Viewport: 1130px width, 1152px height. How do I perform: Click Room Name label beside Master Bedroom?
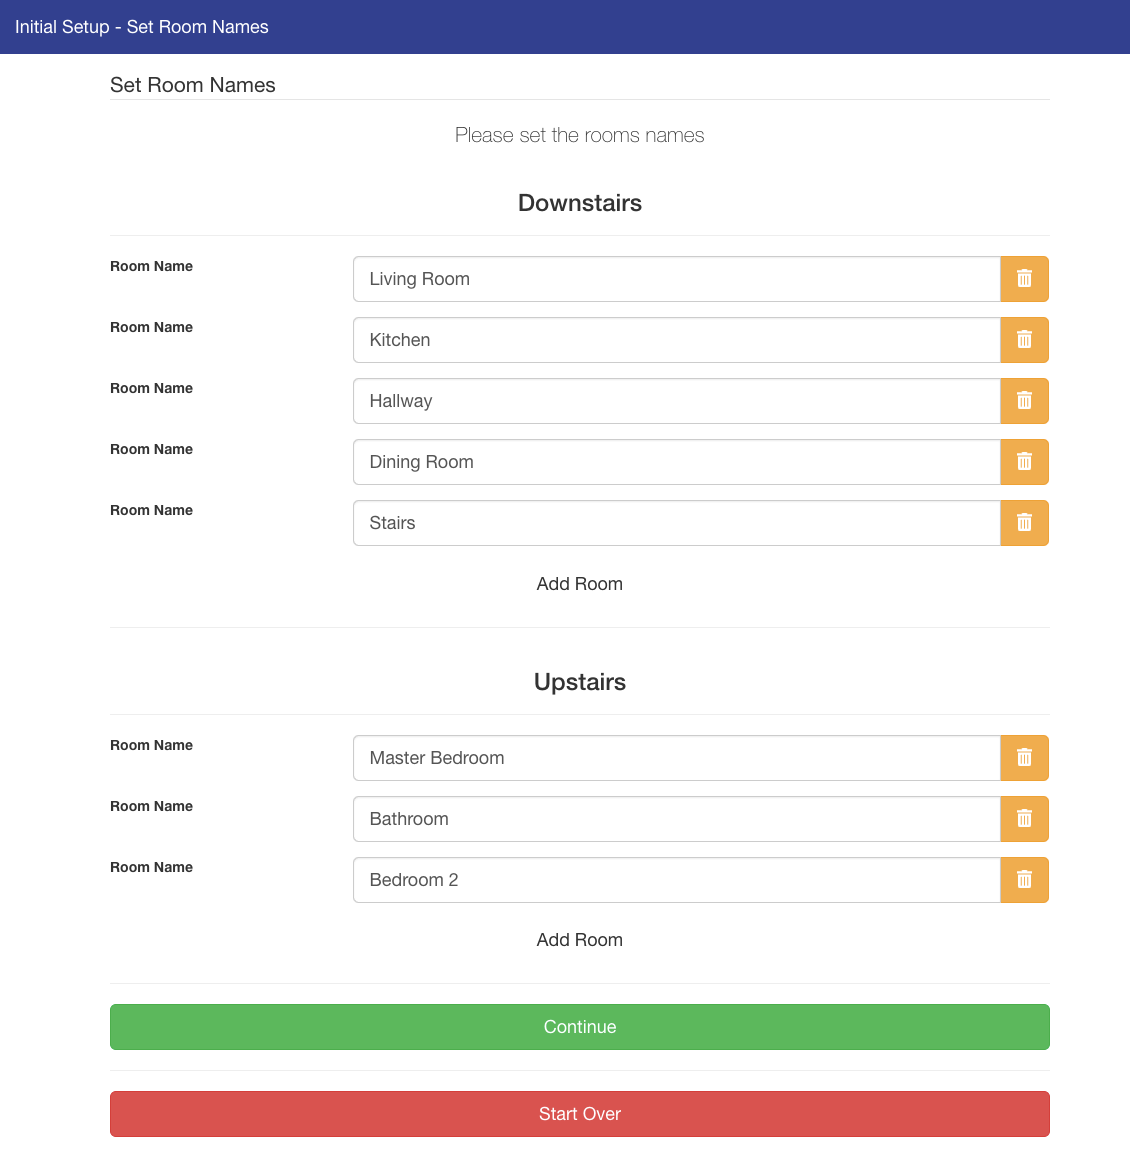(x=151, y=745)
